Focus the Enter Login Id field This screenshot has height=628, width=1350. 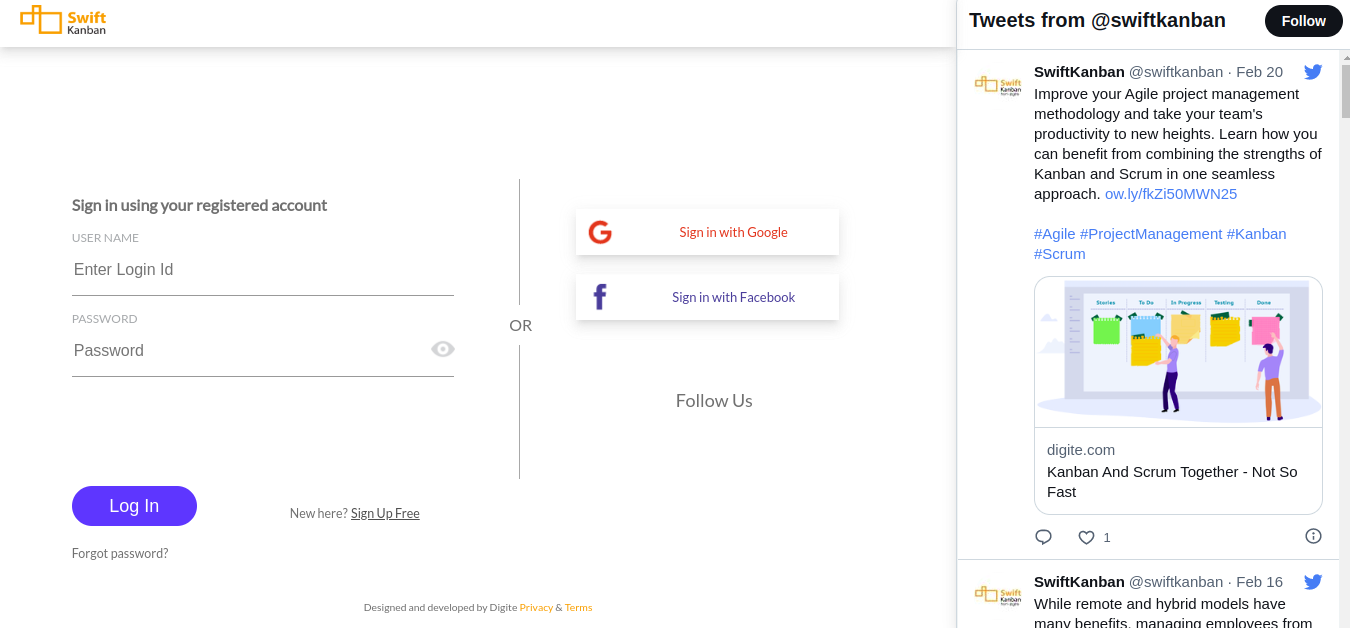(x=263, y=270)
